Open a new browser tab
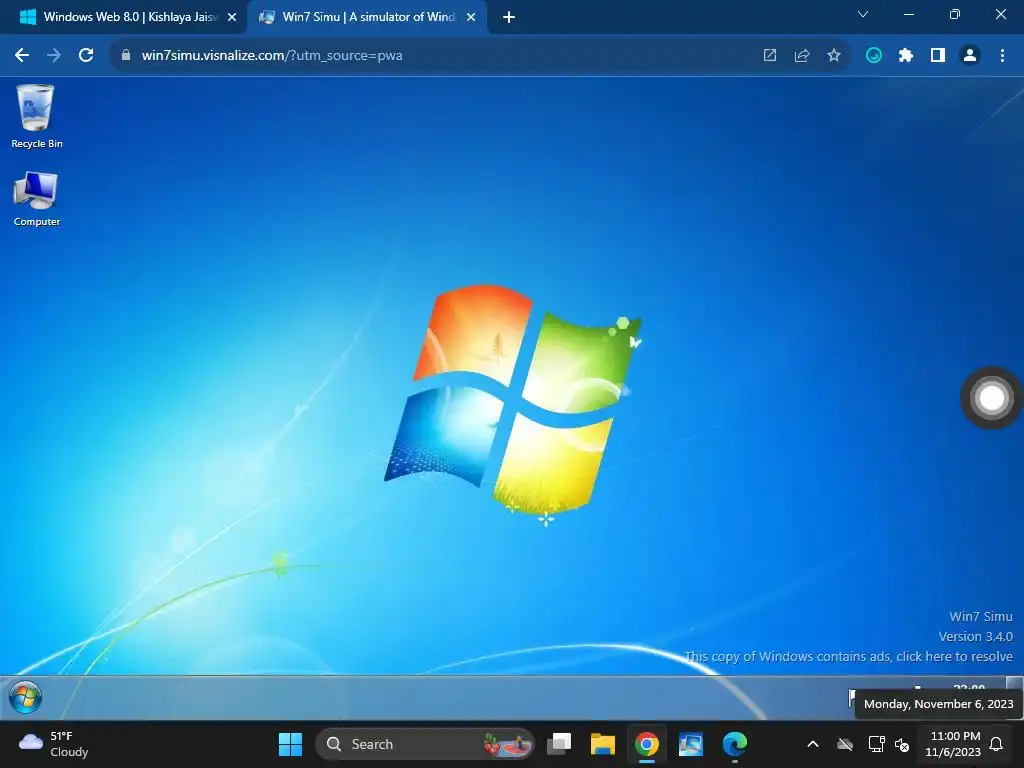This screenshot has height=768, width=1024. [x=509, y=17]
